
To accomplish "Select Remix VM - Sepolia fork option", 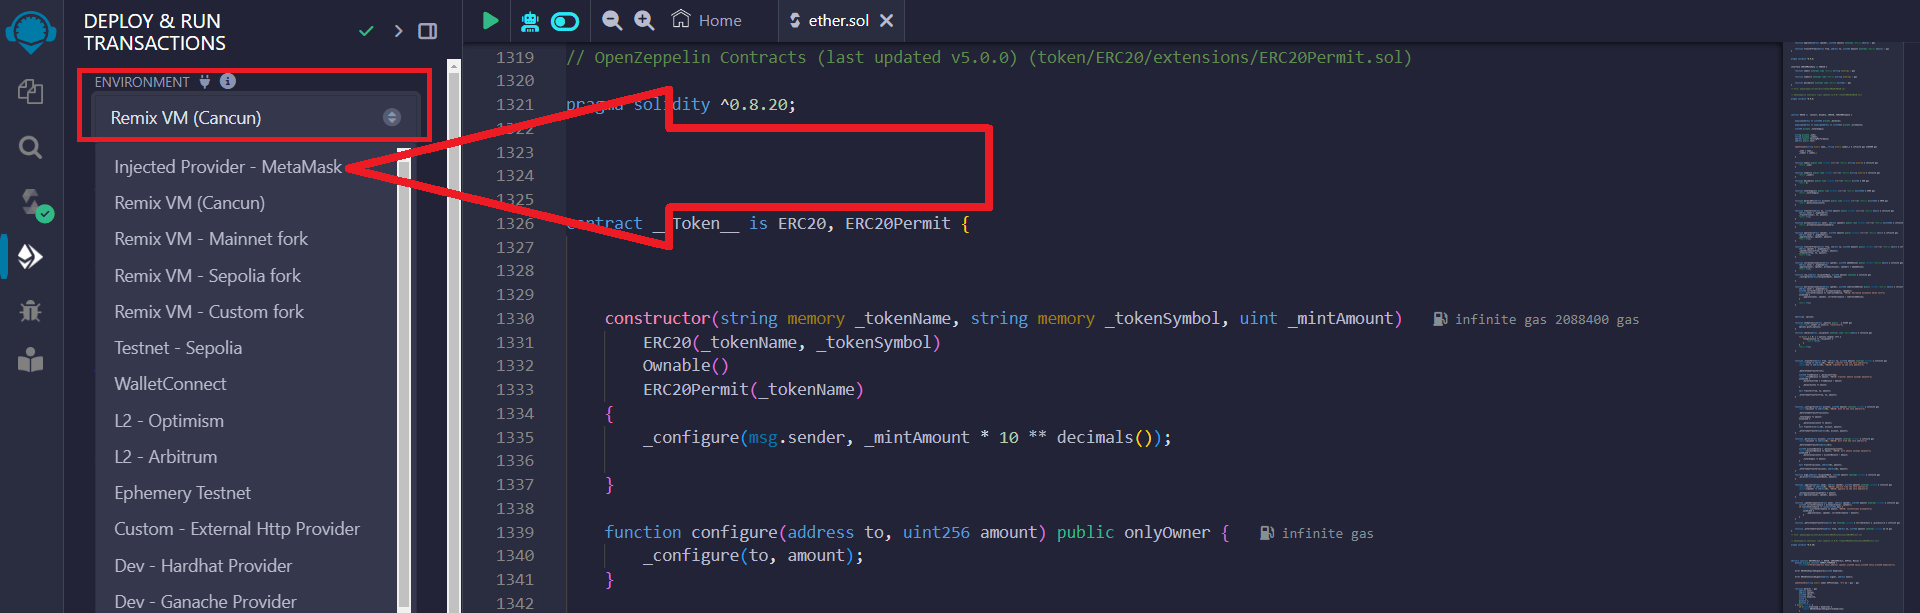I will click(x=207, y=276).
